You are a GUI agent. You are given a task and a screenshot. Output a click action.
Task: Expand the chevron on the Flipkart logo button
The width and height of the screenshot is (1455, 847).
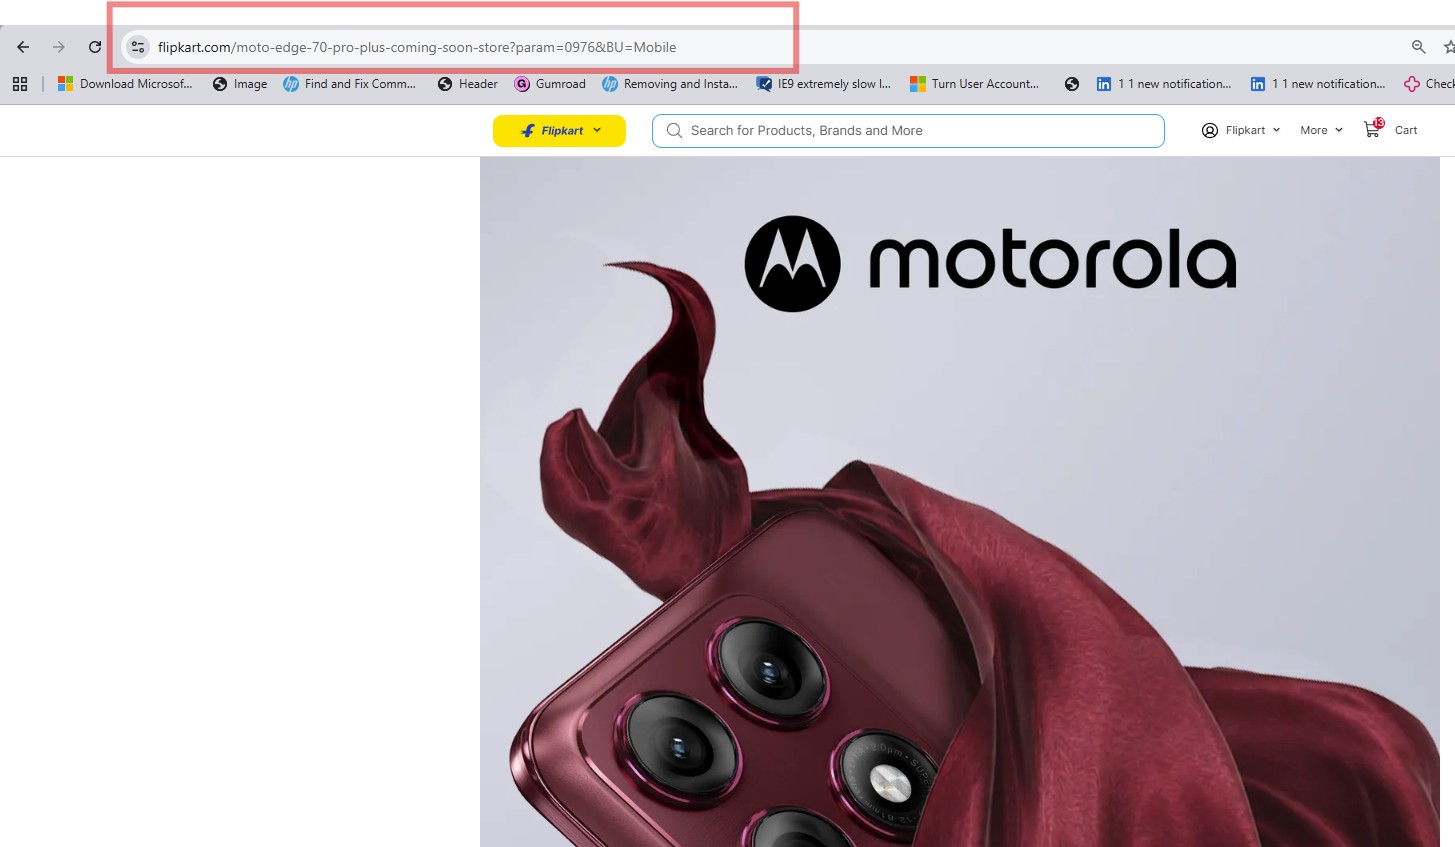click(597, 130)
